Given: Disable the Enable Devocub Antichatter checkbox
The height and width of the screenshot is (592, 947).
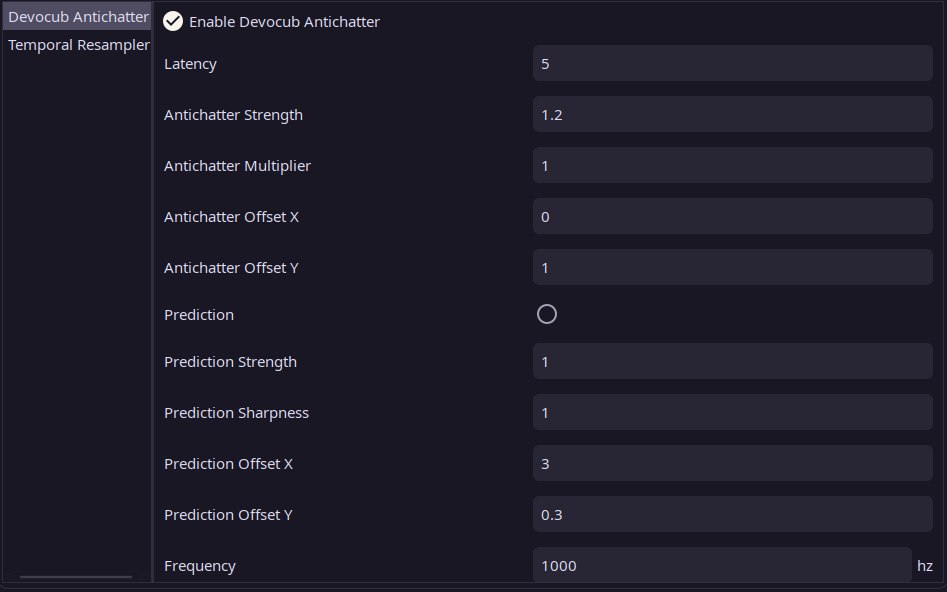Looking at the screenshot, I should coord(173,21).
